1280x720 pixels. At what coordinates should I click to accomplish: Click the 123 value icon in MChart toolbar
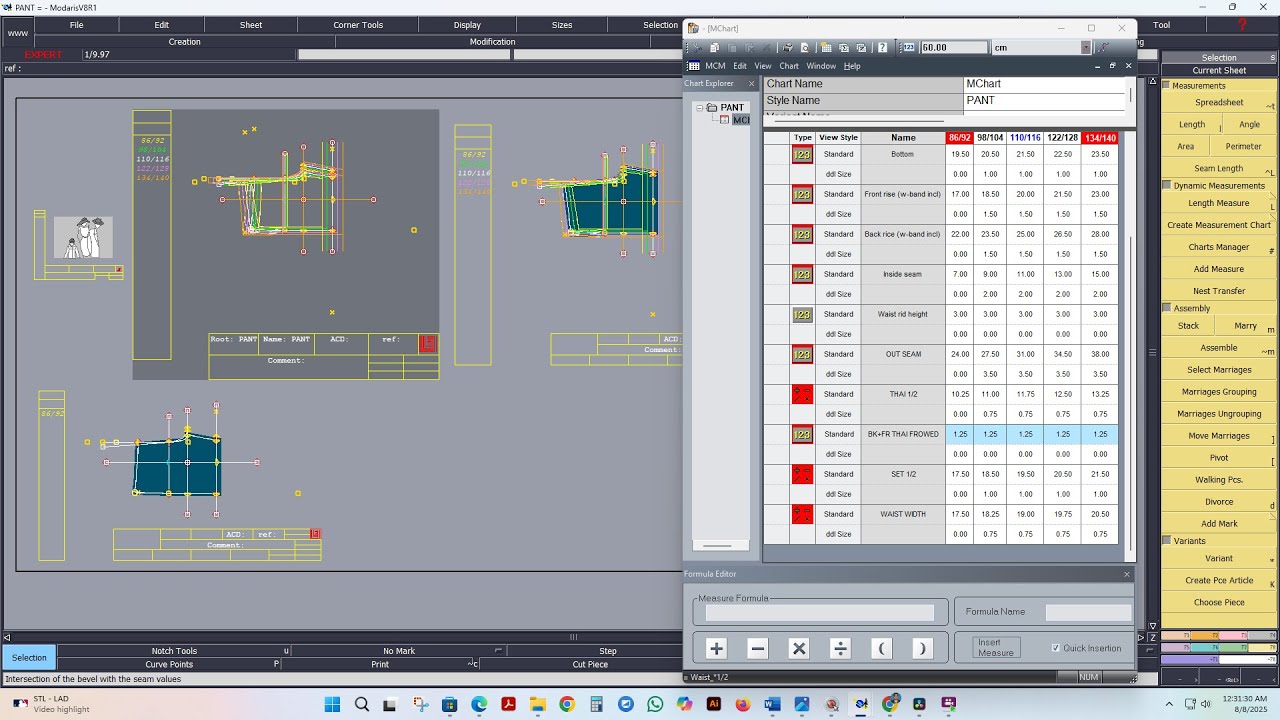point(909,47)
